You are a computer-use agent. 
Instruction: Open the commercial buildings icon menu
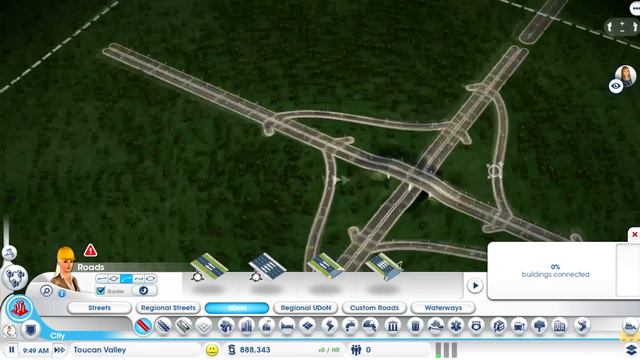click(x=247, y=326)
